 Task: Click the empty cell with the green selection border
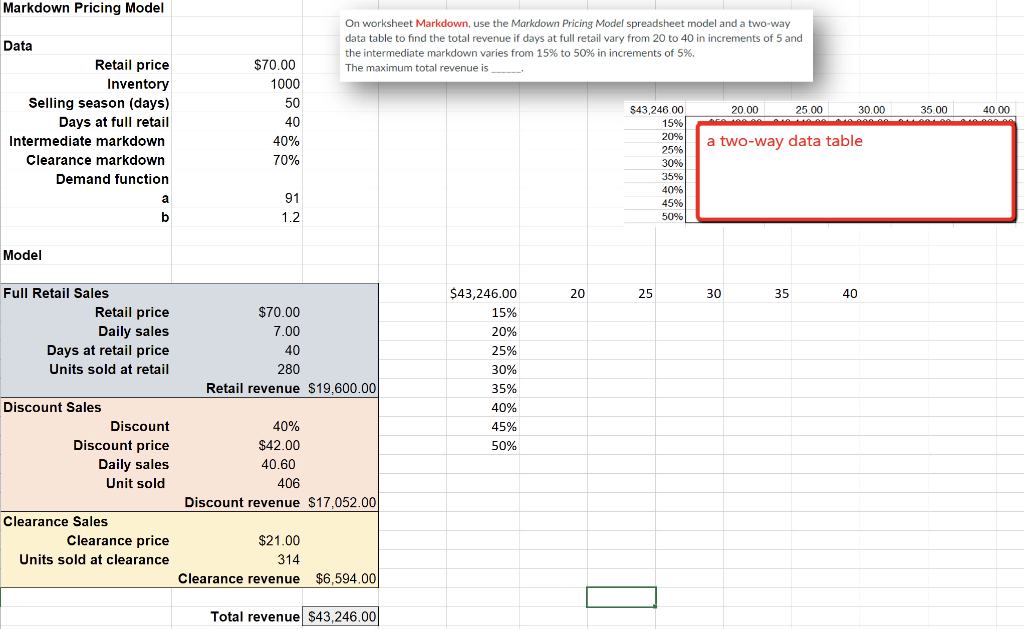[620, 597]
